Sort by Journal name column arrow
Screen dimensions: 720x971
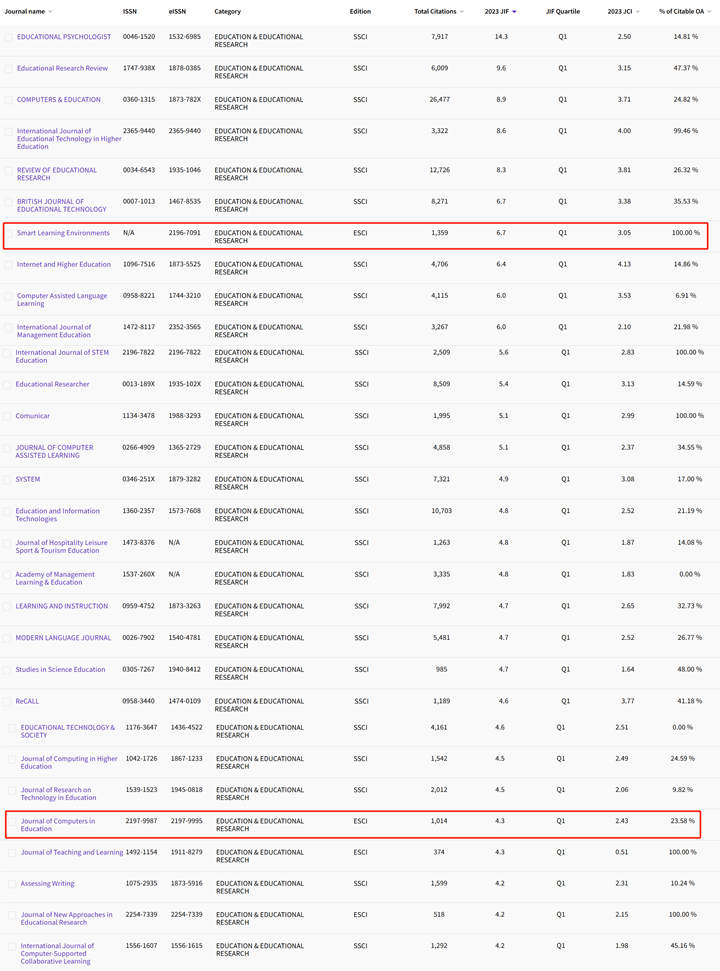click(x=51, y=12)
